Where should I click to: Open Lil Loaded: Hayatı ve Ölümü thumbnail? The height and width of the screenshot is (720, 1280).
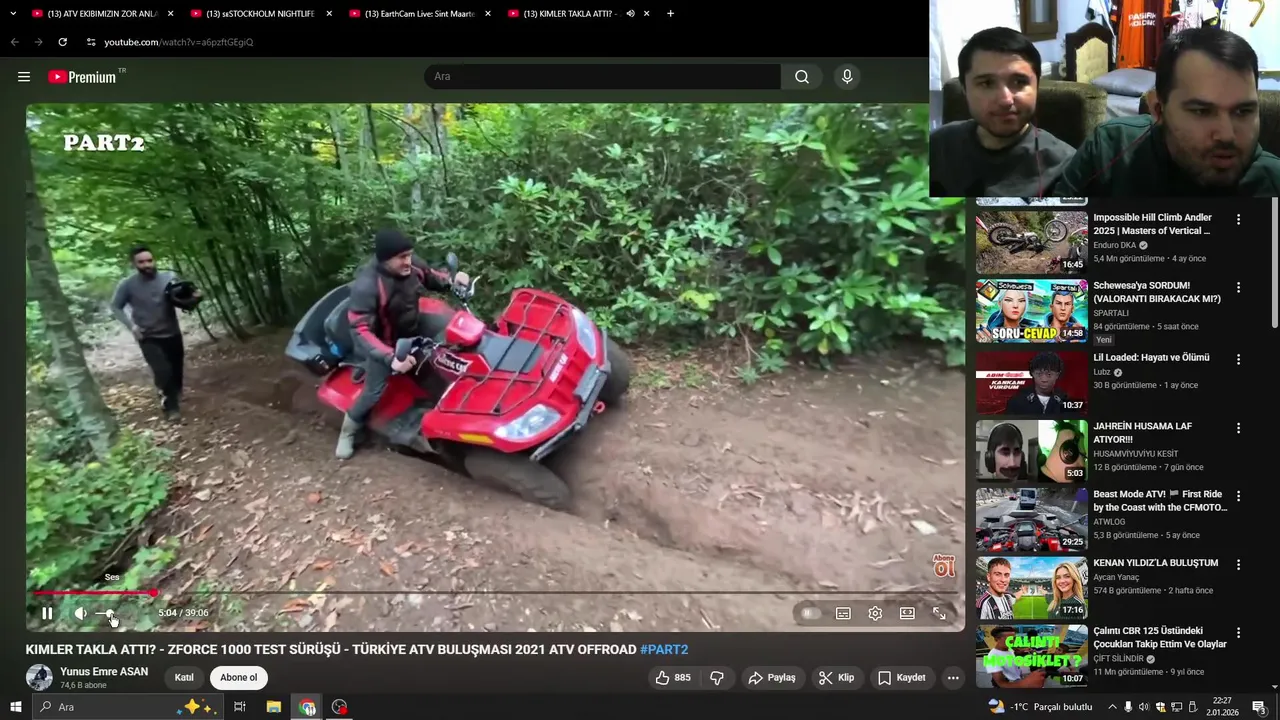[x=1031, y=382]
